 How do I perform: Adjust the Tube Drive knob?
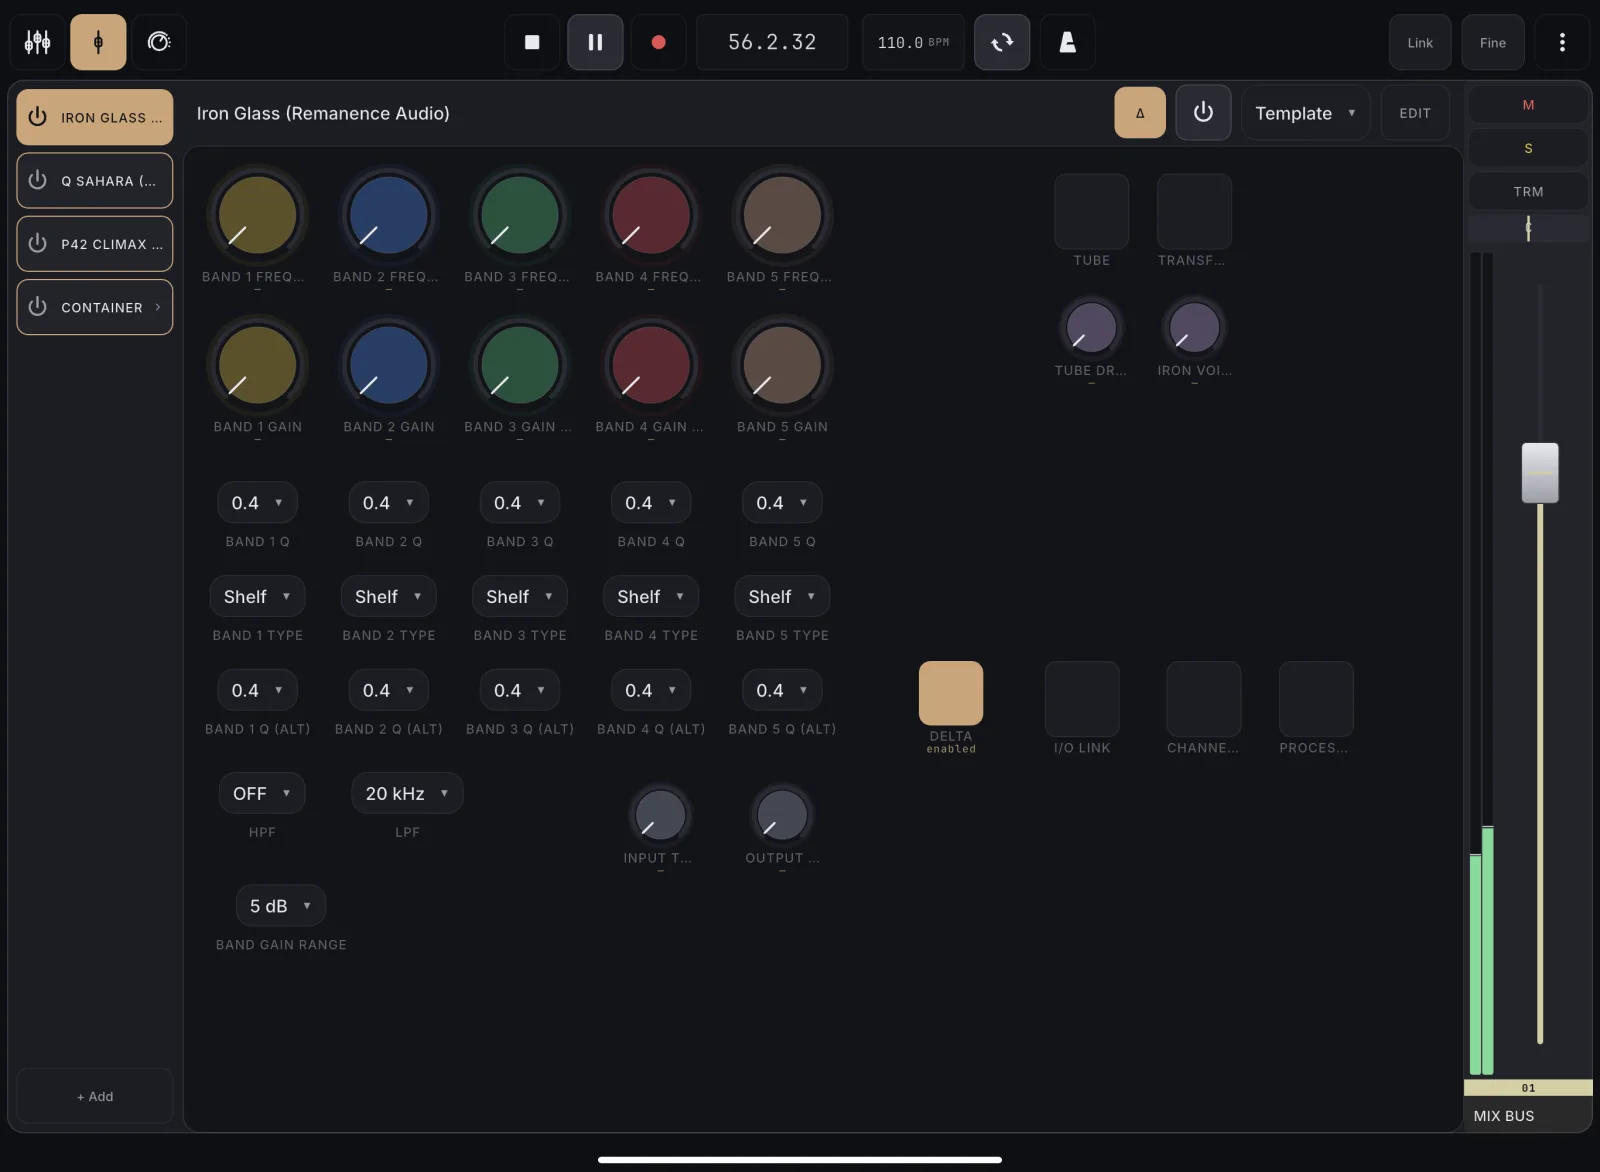click(1091, 328)
